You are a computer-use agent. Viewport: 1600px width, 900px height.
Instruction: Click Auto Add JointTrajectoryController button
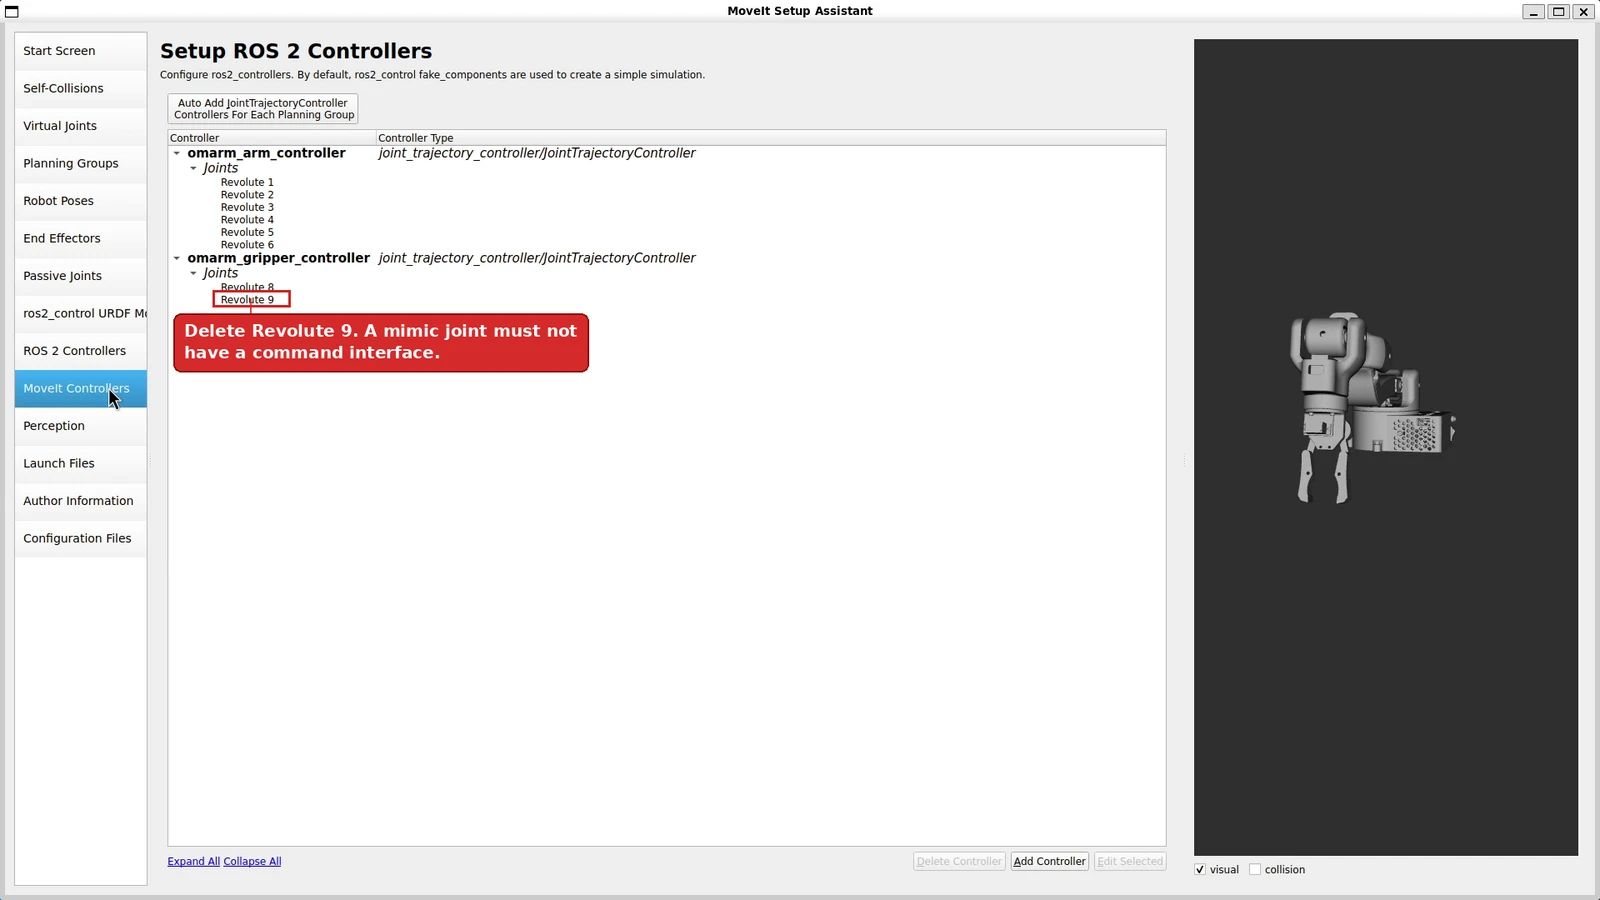coord(263,109)
